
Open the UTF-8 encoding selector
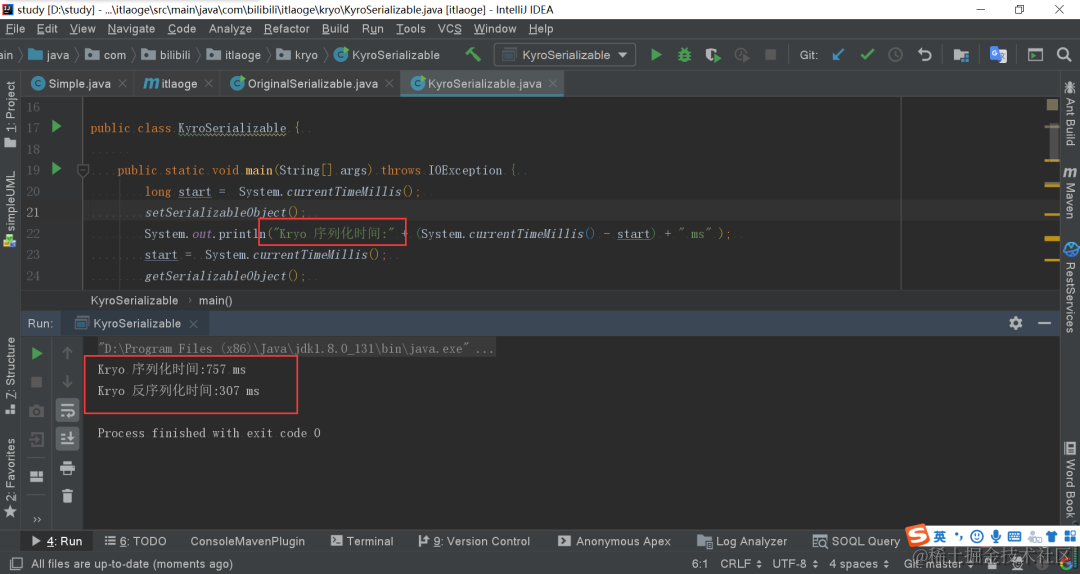coord(793,564)
